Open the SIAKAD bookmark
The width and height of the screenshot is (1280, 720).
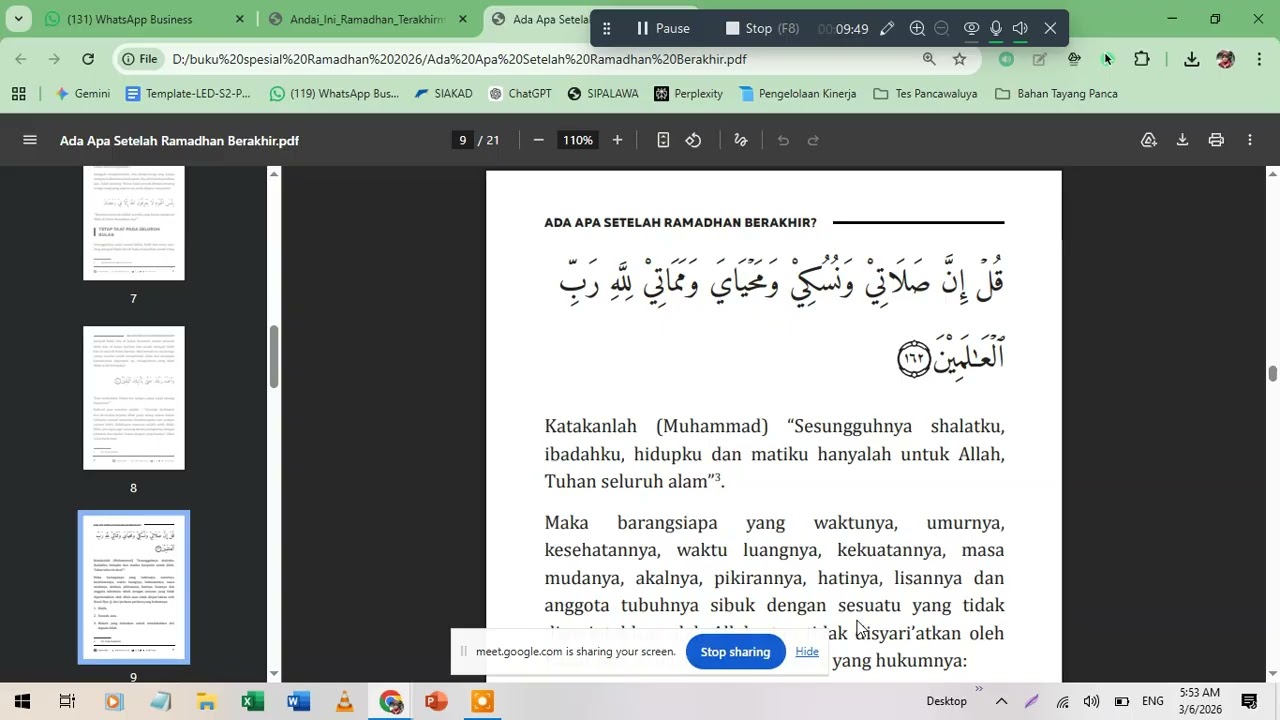click(x=443, y=94)
